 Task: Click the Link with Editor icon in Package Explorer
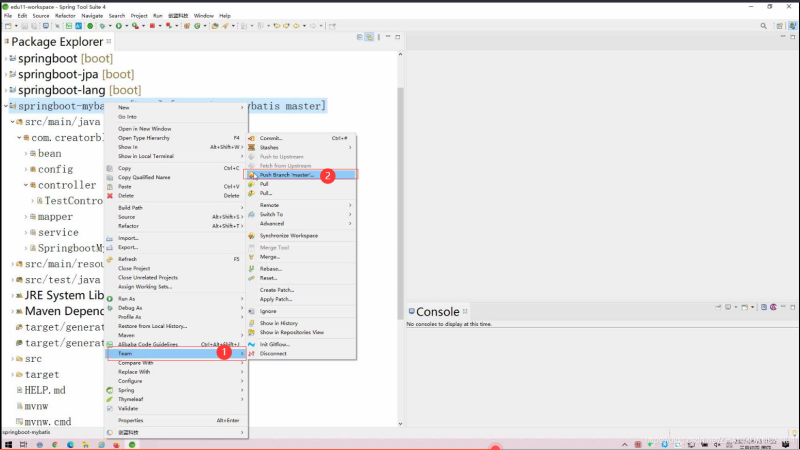[370, 37]
